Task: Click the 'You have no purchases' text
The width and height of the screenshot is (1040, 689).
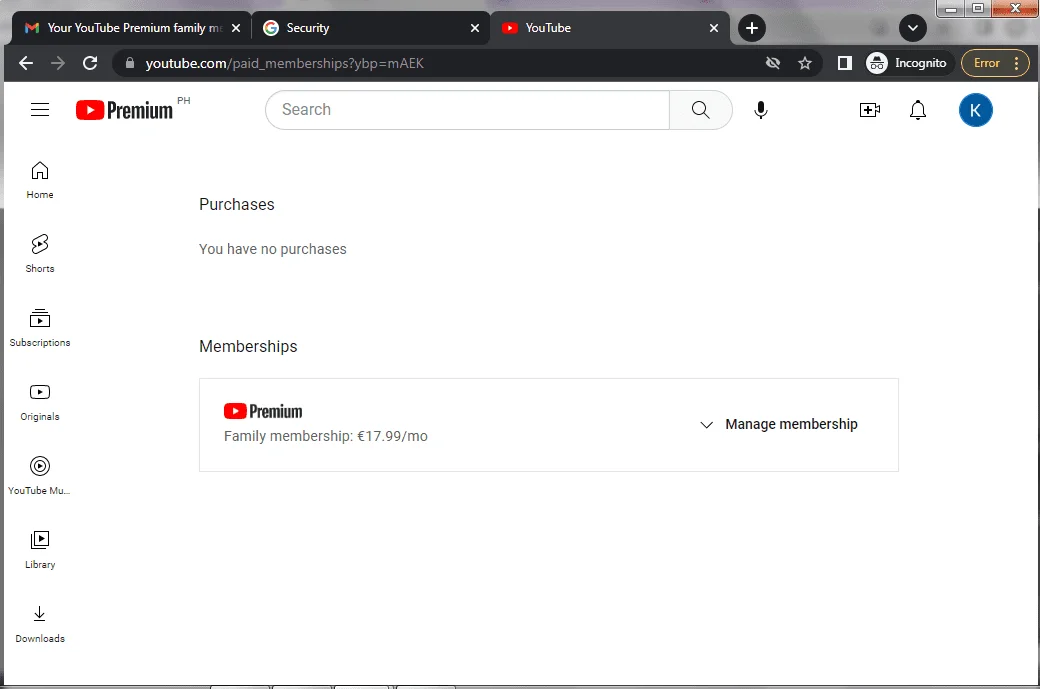Action: pos(273,249)
